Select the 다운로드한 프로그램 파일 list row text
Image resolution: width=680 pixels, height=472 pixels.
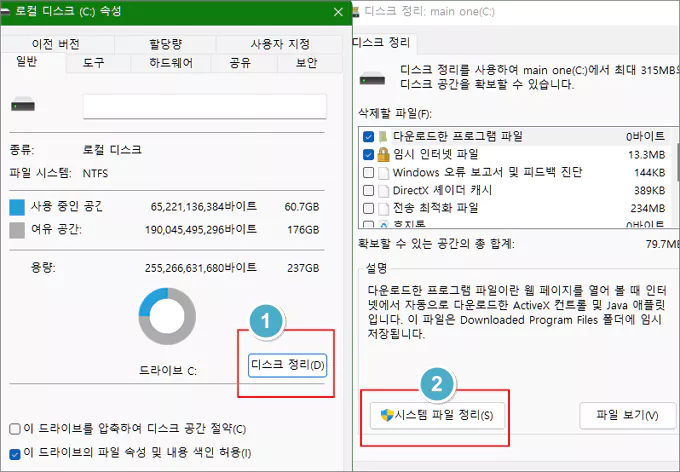click(x=458, y=136)
